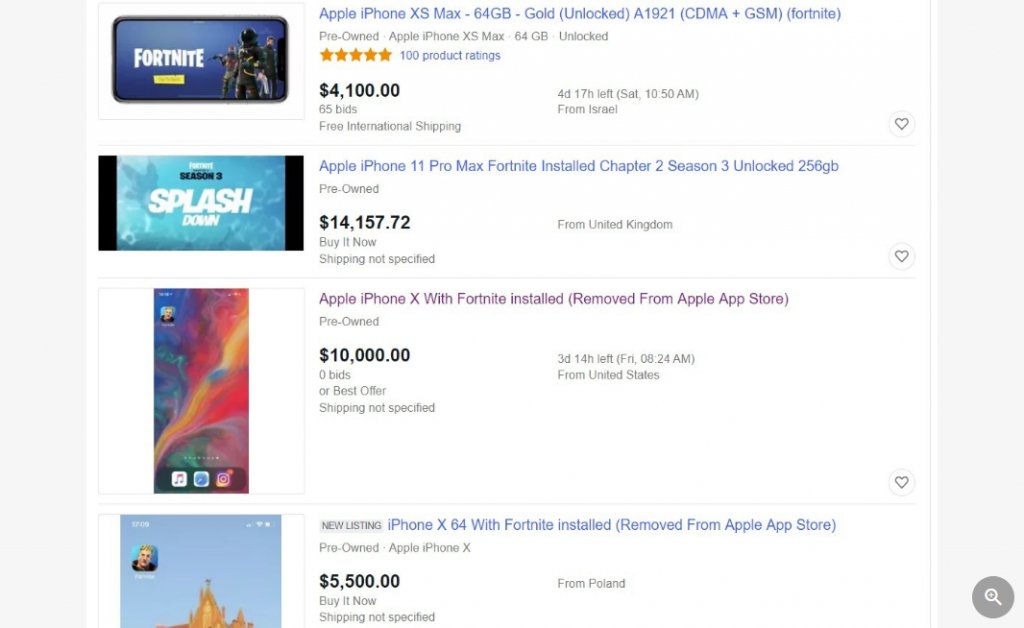The image size is (1024, 628).
Task: Click the $5,500.00 price
Action: pos(359,582)
